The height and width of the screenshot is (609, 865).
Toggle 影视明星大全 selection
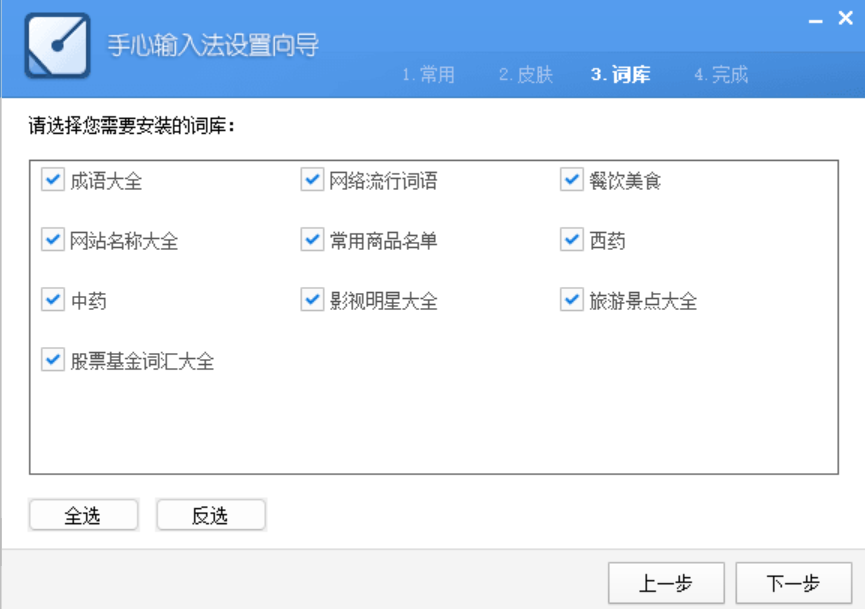coord(310,299)
